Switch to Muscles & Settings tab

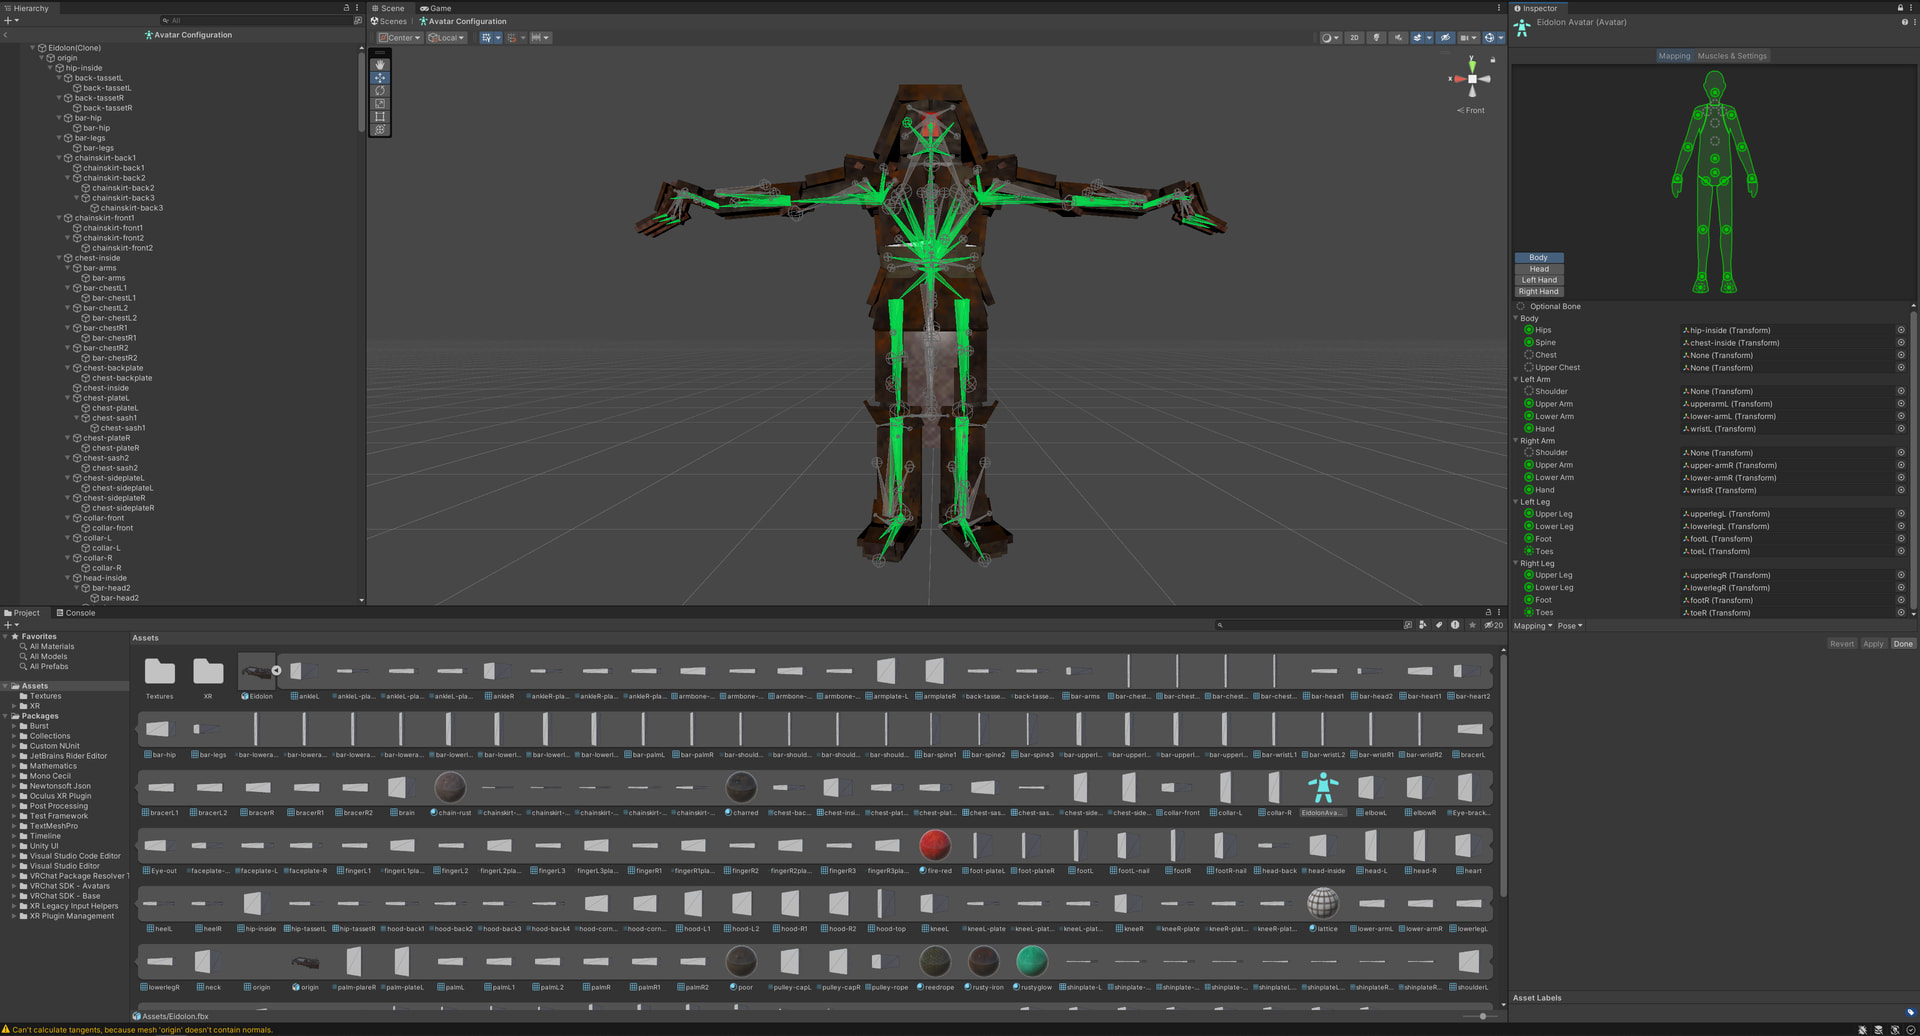(x=1732, y=56)
